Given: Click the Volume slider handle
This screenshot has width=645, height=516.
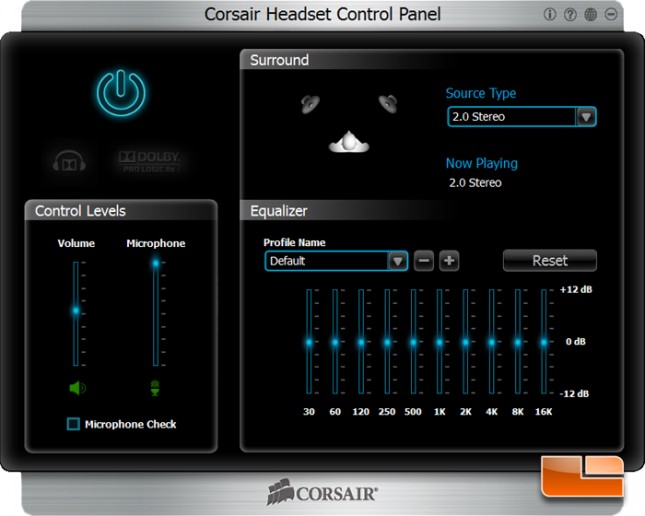Looking at the screenshot, I should (x=76, y=311).
